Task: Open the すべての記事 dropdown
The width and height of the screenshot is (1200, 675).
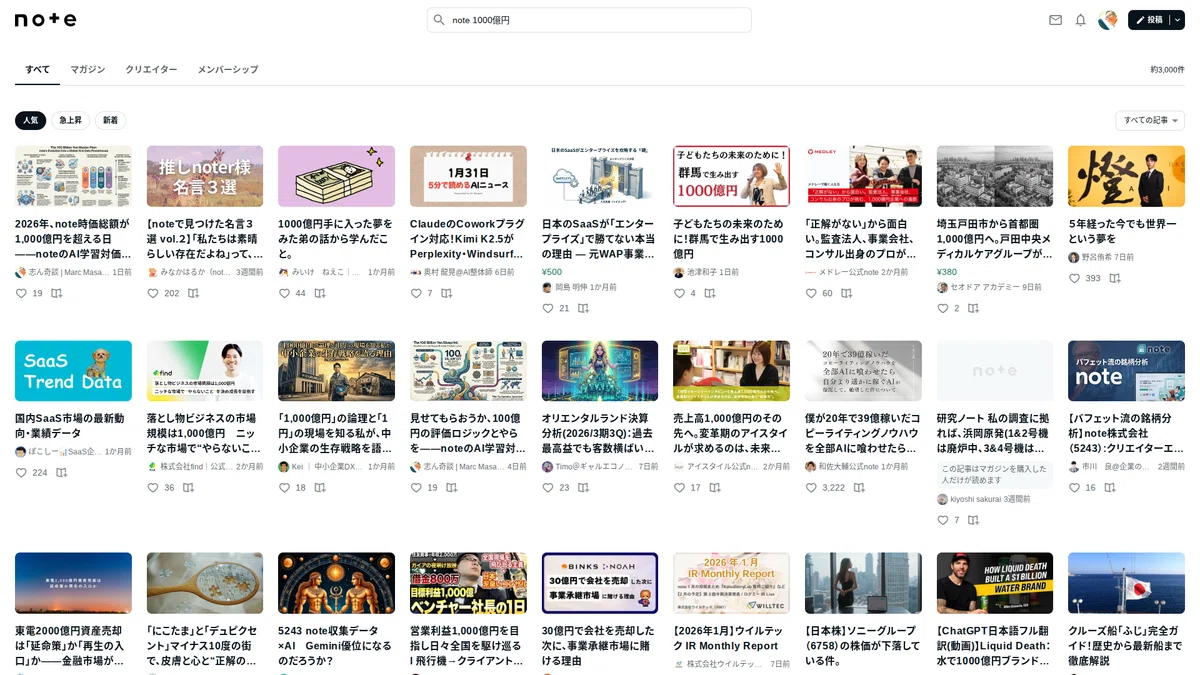Action: 1150,120
